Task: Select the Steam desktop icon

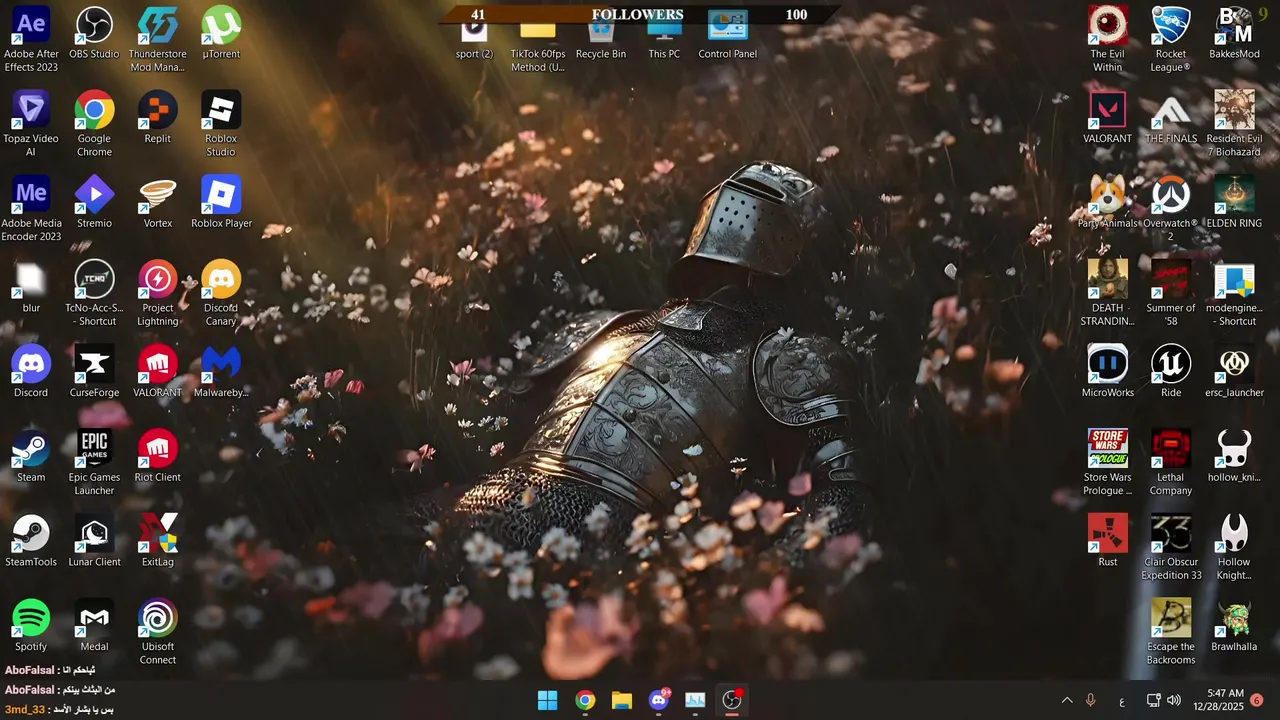Action: click(31, 457)
